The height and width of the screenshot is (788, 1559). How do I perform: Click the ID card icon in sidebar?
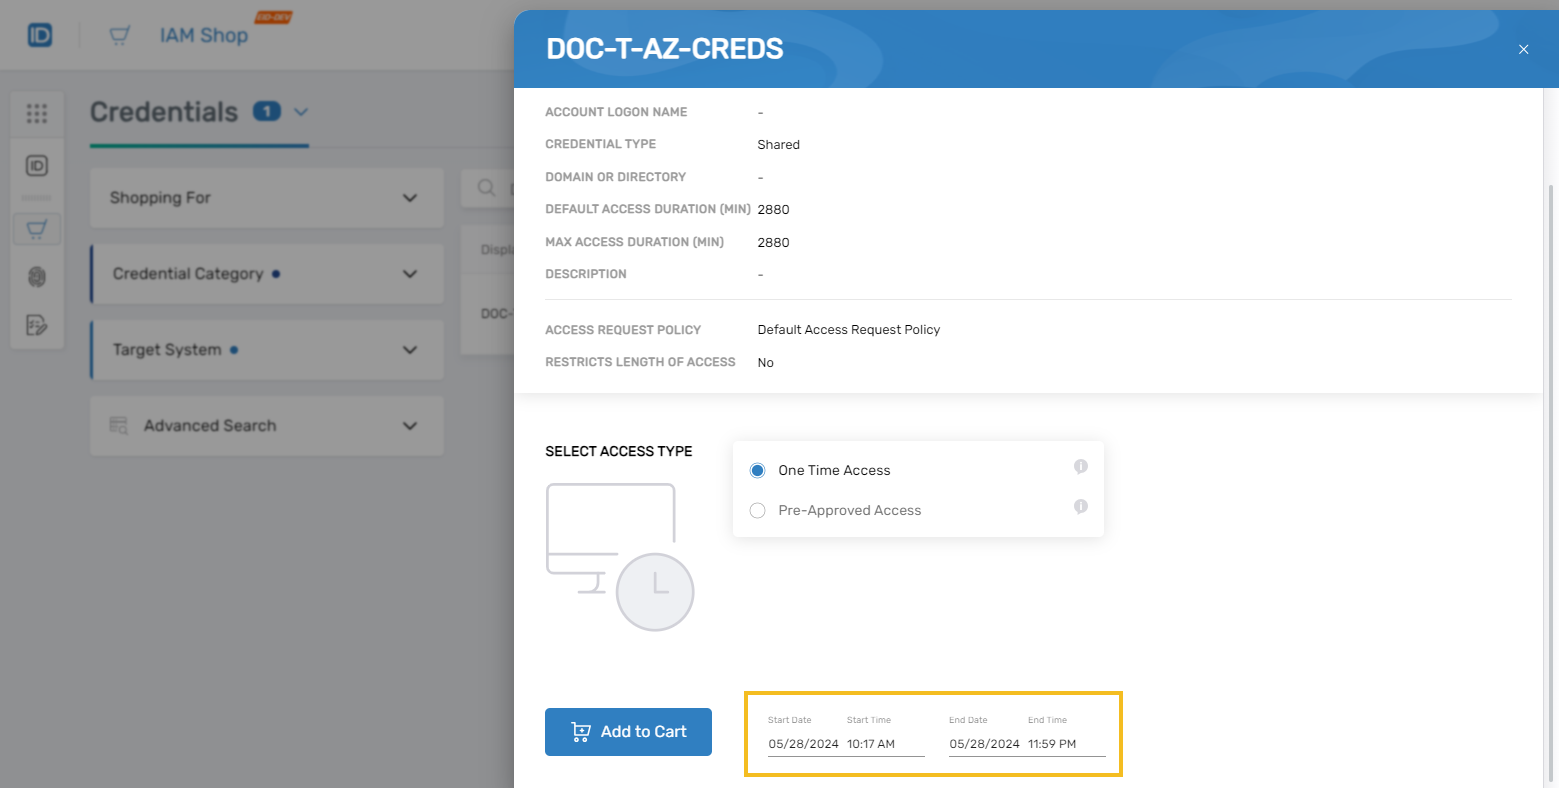(x=37, y=166)
